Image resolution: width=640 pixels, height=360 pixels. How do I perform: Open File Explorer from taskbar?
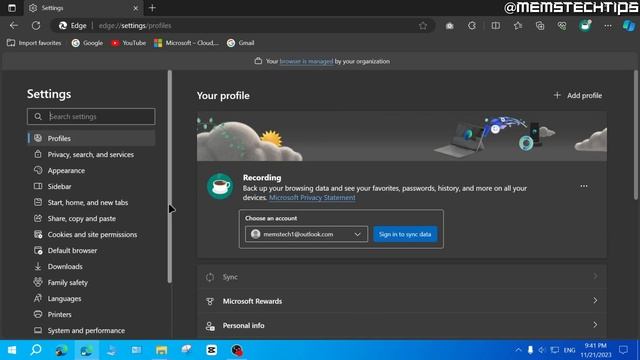(x=162, y=350)
